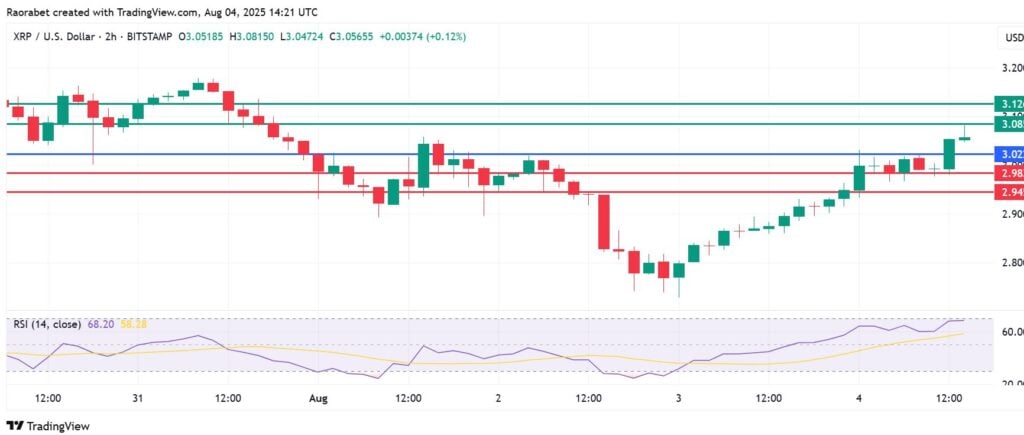The image size is (1024, 435).
Task: Open the USD currency selector
Action: tap(1014, 38)
